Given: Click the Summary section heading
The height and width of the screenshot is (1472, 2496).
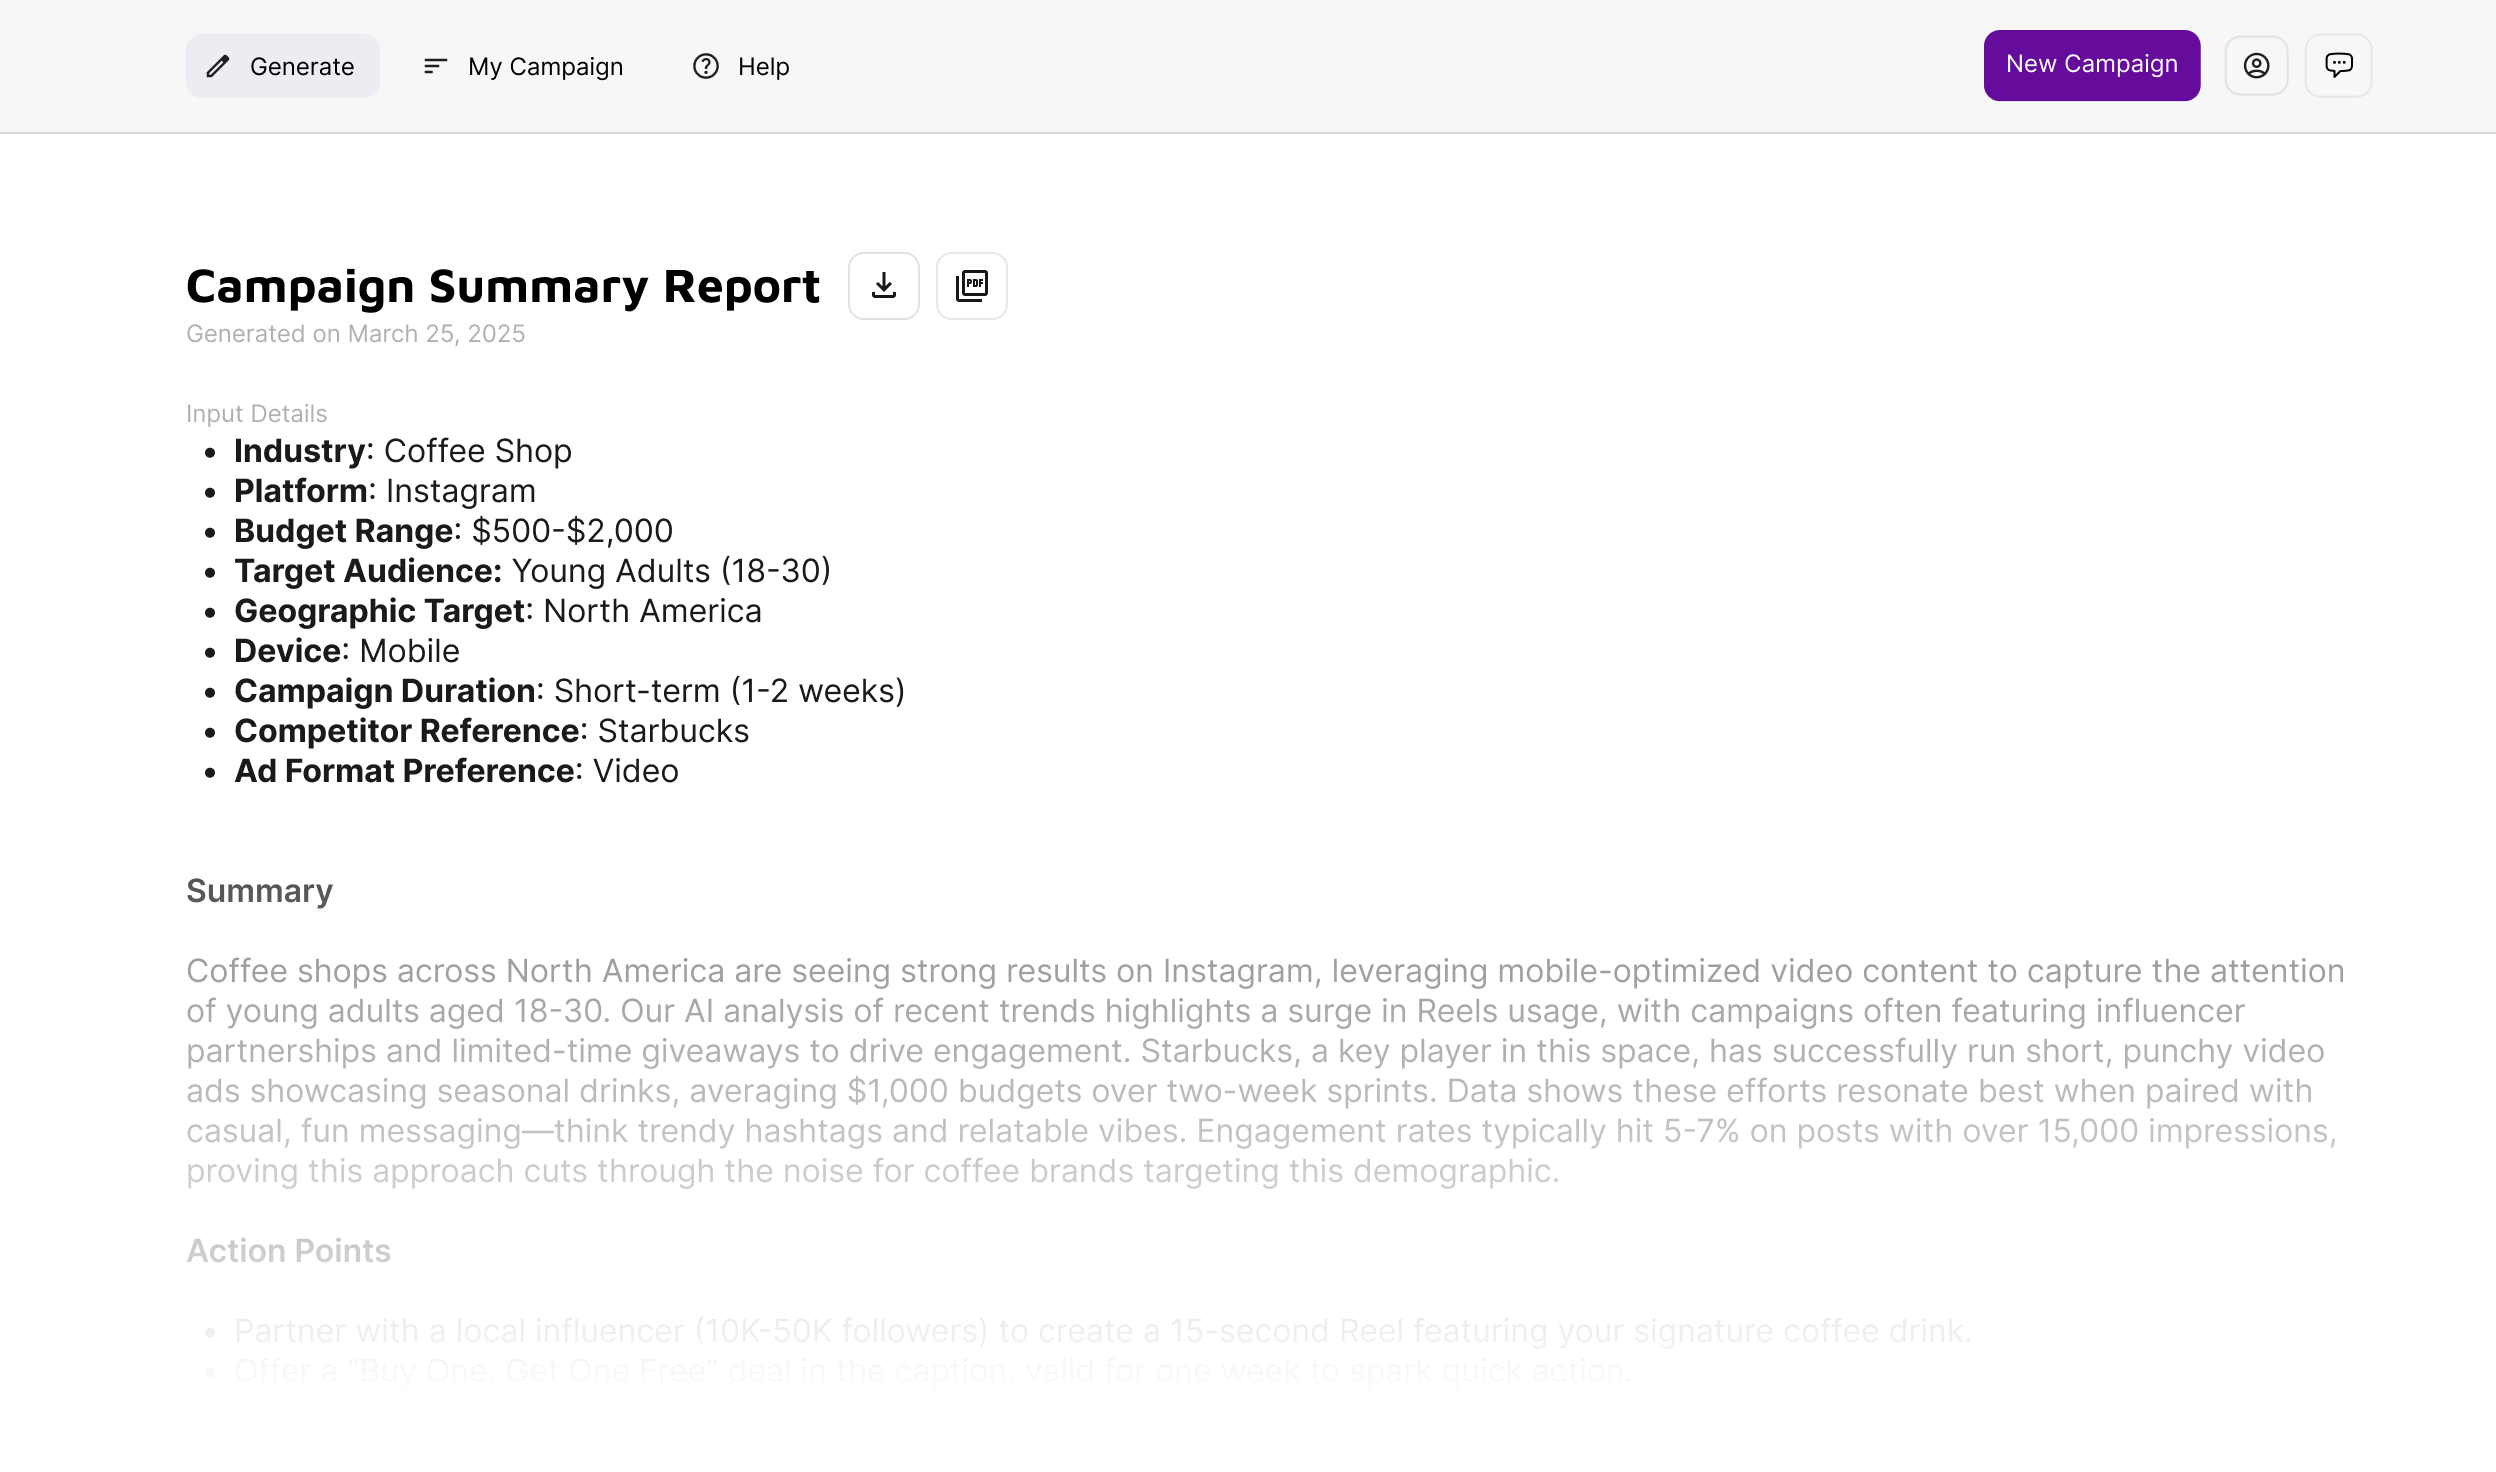Looking at the screenshot, I should tap(259, 891).
